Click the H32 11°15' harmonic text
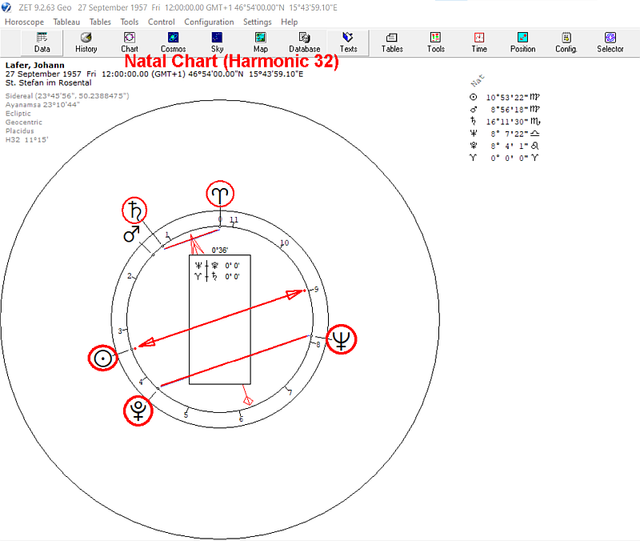This screenshot has width=640, height=541. pos(27,140)
